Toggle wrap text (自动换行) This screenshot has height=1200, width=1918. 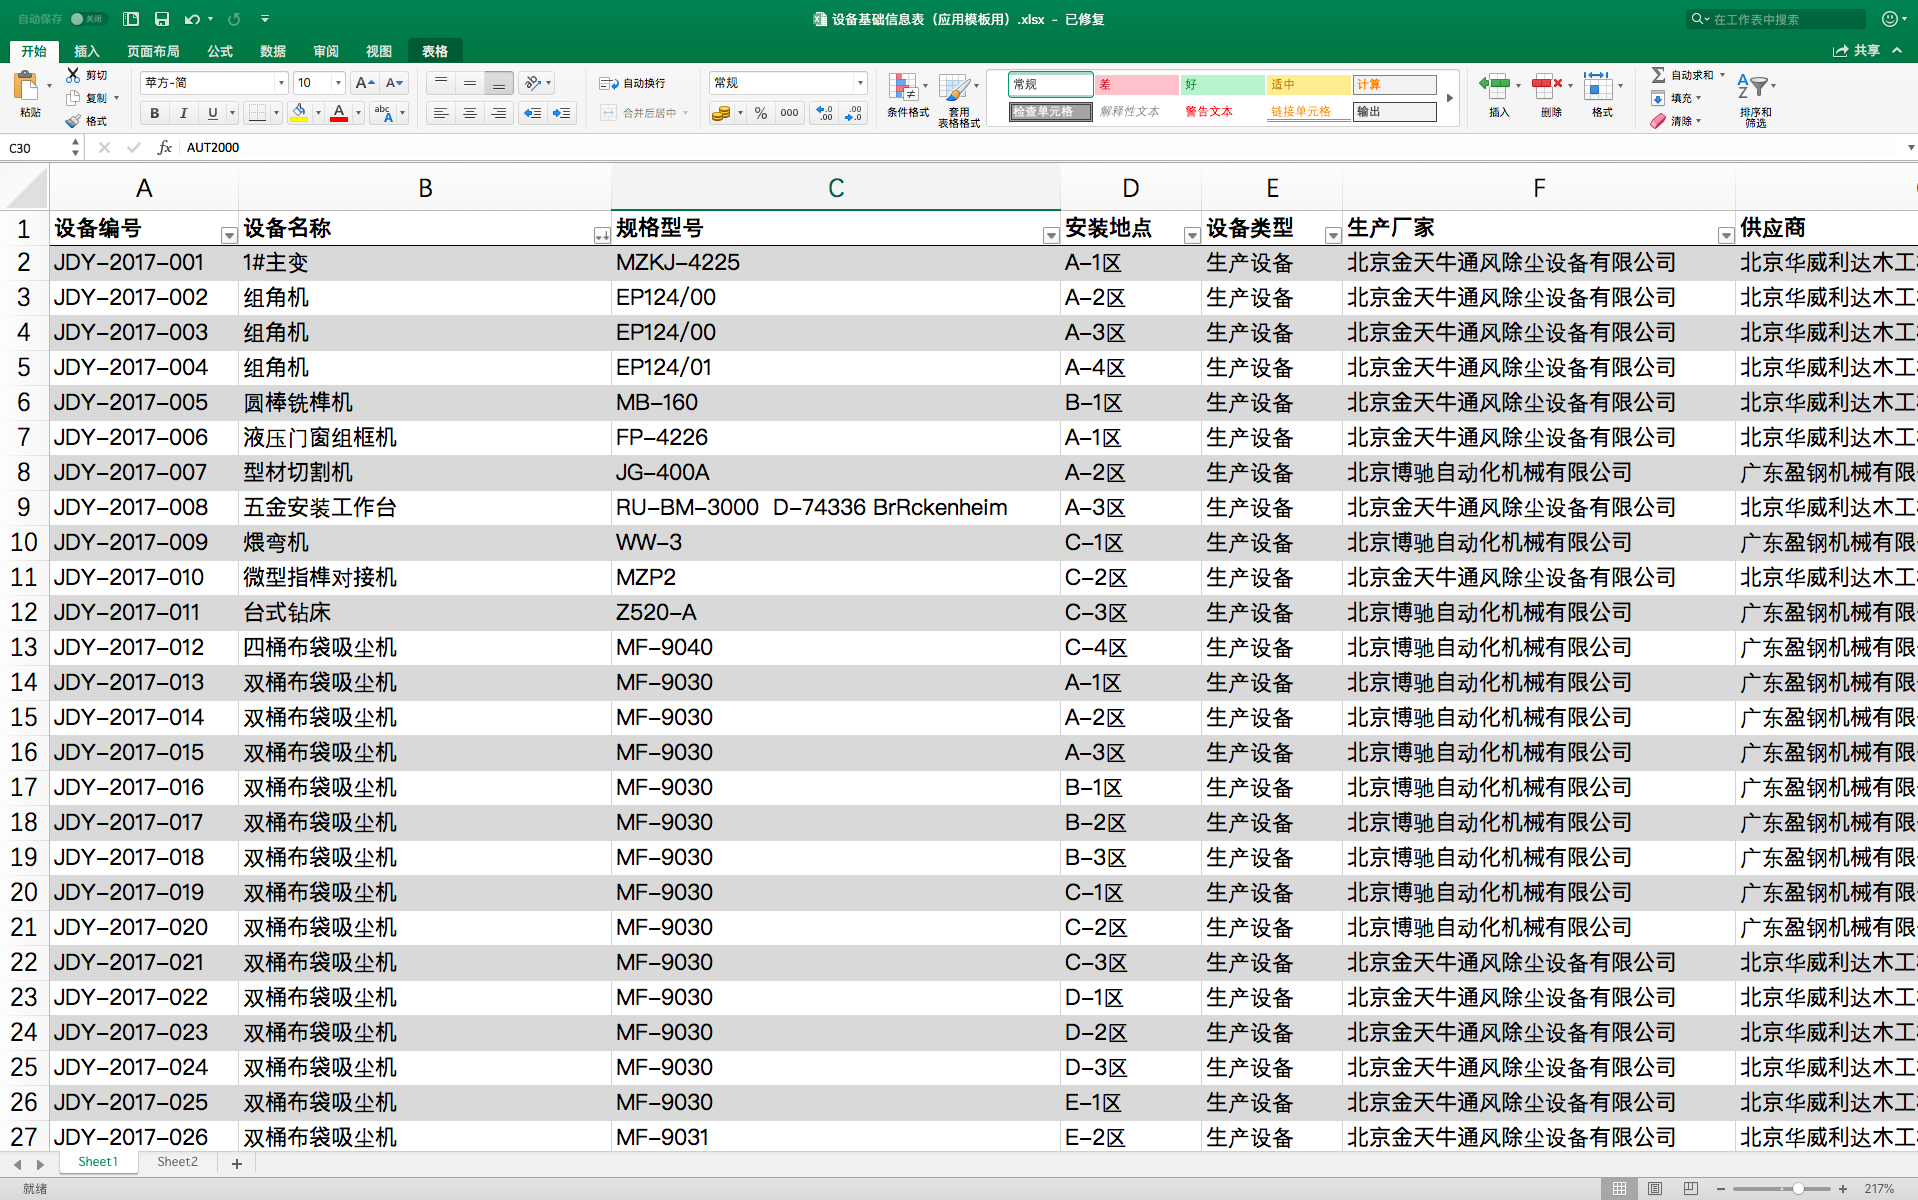pos(633,83)
